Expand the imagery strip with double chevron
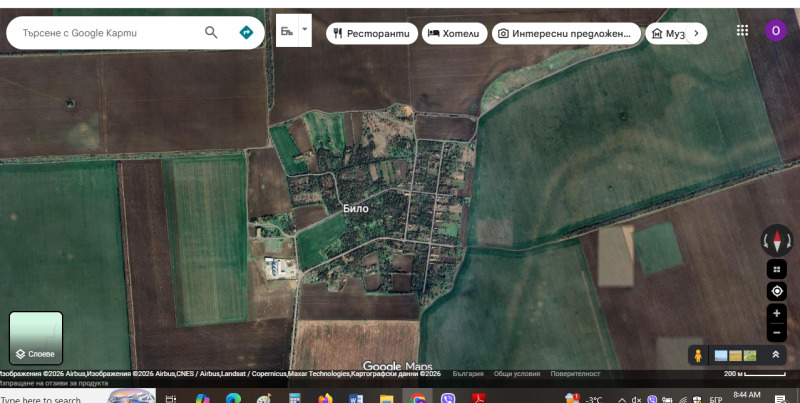This screenshot has width=800, height=403. [775, 355]
